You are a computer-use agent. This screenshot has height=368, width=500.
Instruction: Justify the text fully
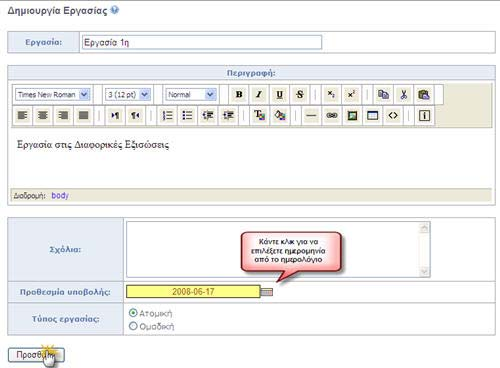tap(83, 115)
